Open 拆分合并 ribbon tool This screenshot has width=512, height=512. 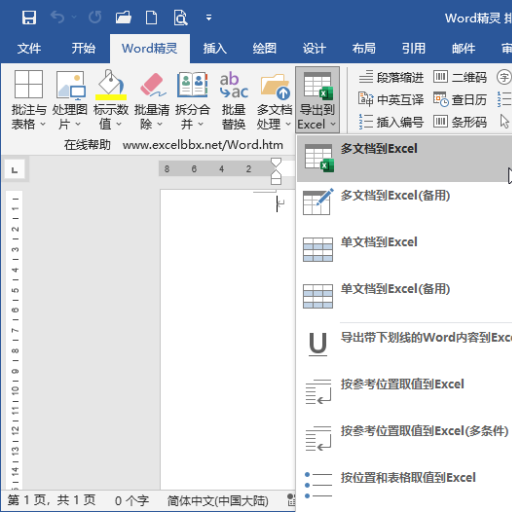(193, 99)
